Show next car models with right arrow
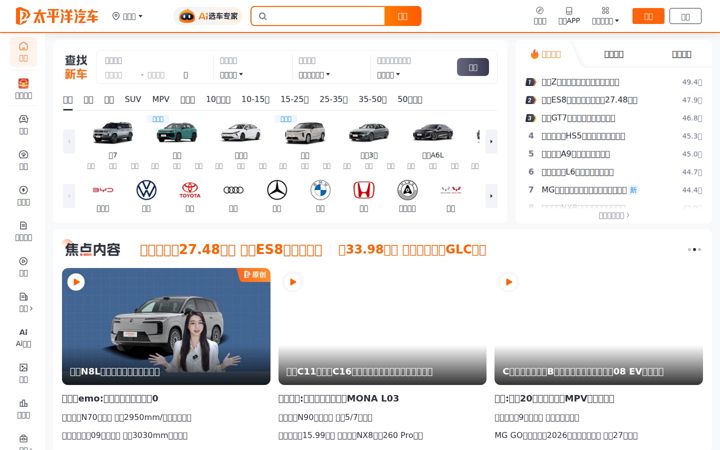Viewport: 720px width, 450px height. 491,141
